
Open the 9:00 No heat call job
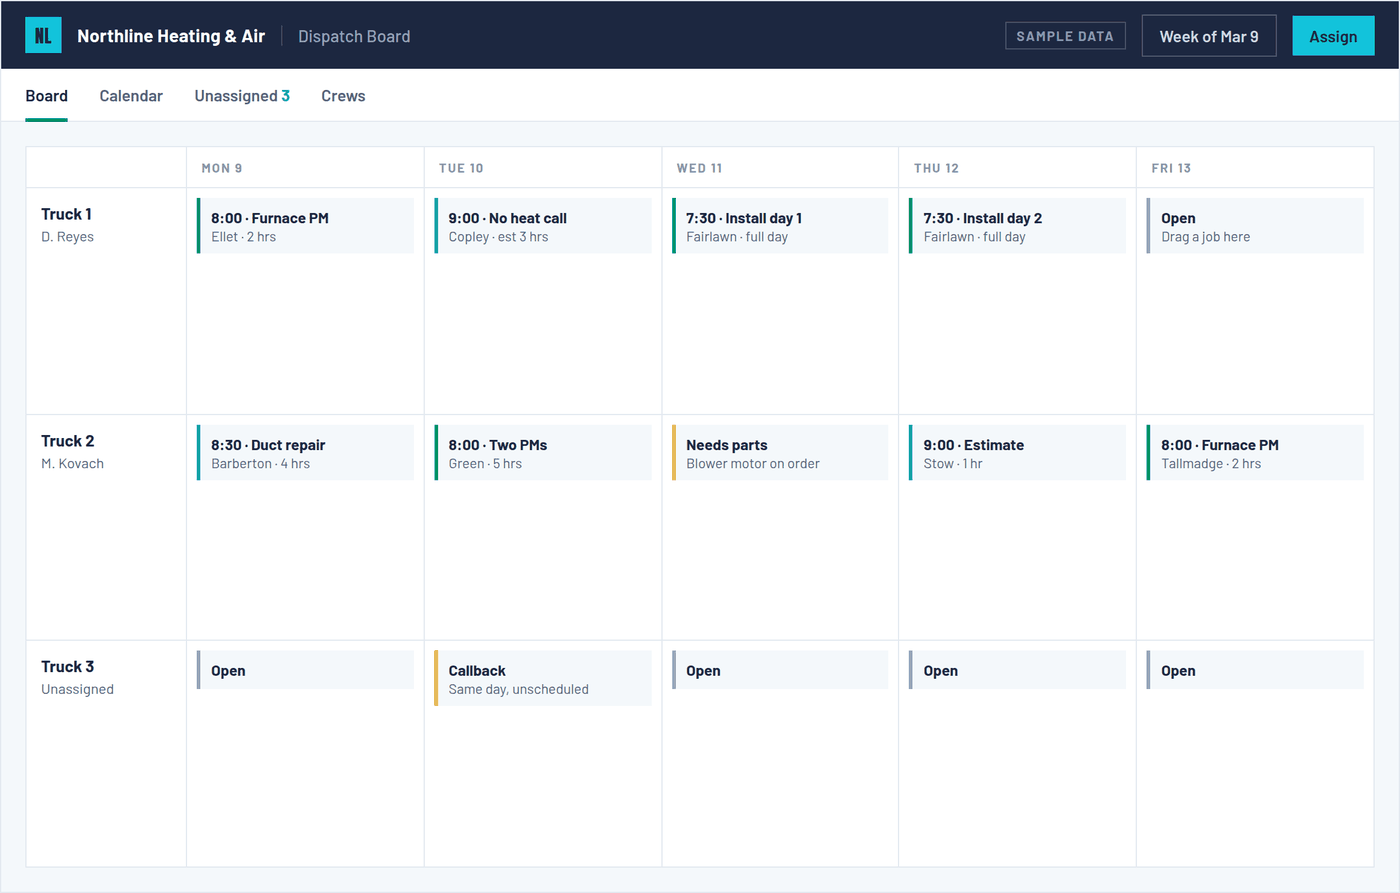(x=543, y=226)
